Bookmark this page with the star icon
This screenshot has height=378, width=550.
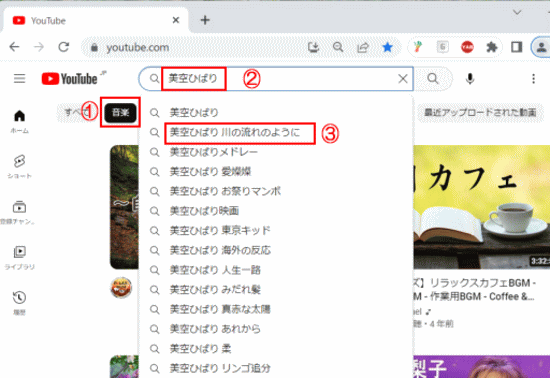(x=387, y=47)
